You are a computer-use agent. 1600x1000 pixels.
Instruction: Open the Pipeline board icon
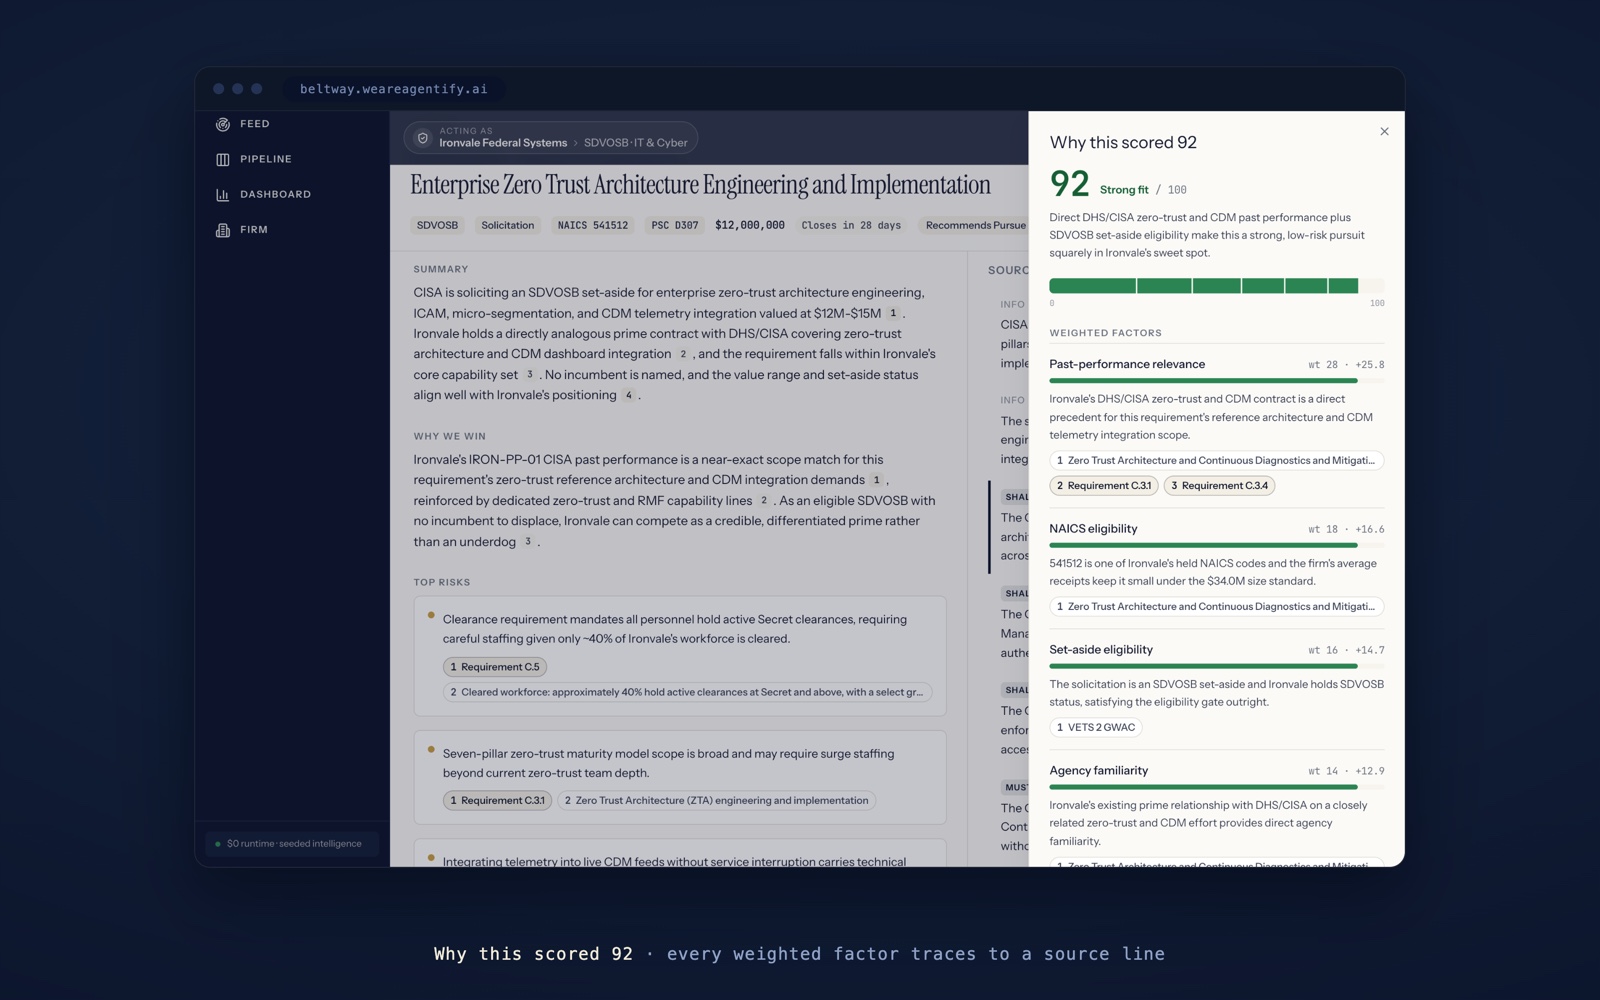point(223,159)
